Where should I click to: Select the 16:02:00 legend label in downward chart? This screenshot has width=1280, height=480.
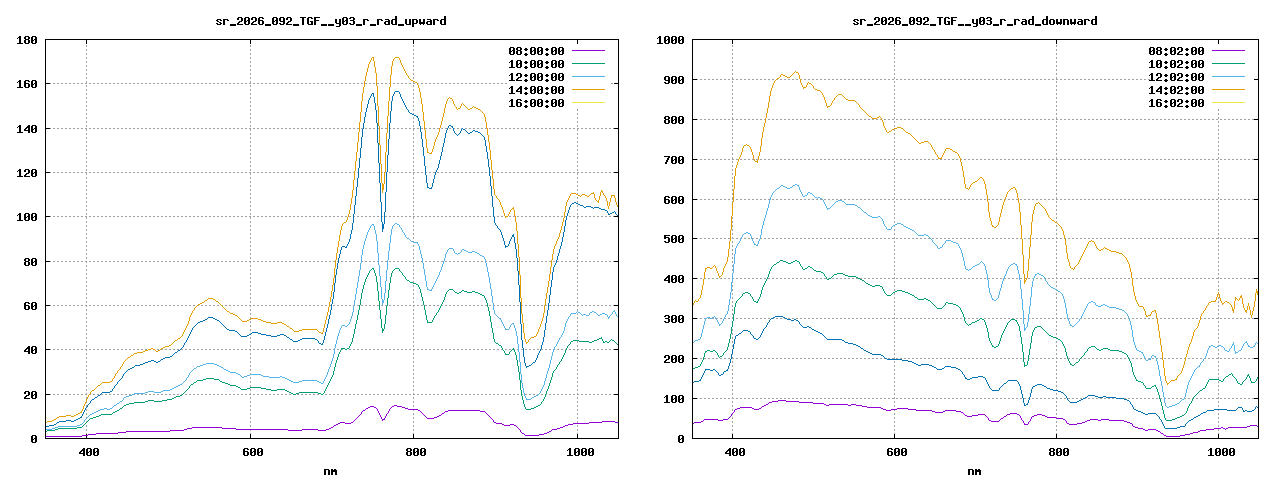1175,102
